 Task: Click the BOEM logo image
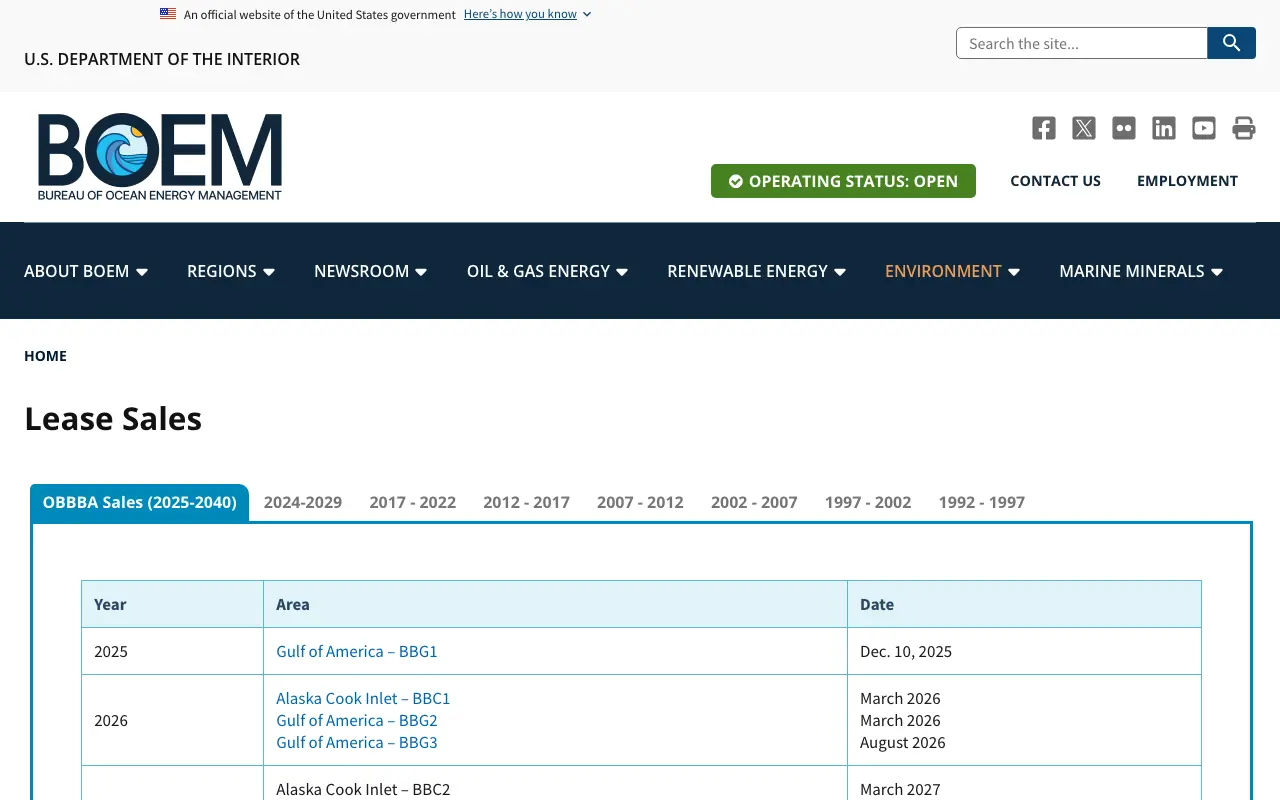coord(160,157)
